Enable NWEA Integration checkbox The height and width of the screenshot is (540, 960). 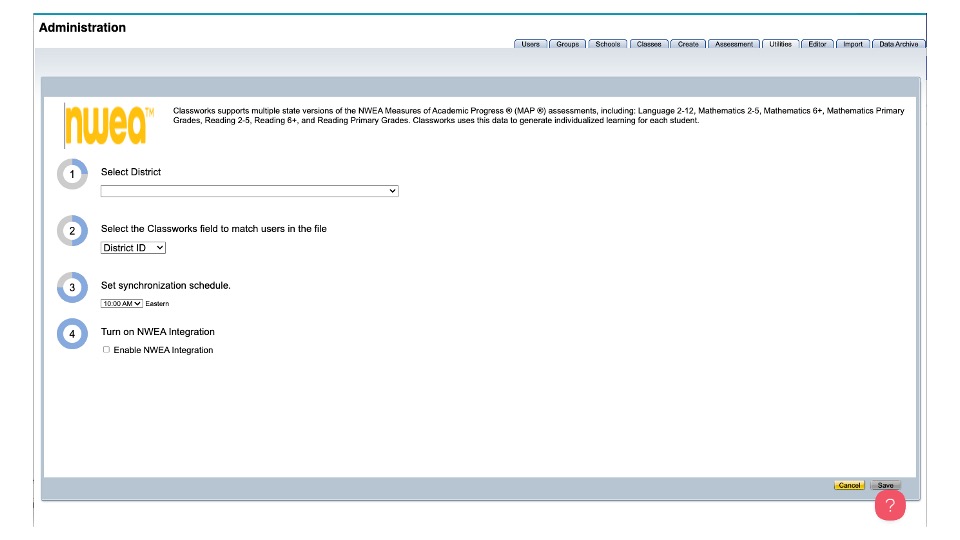click(107, 350)
